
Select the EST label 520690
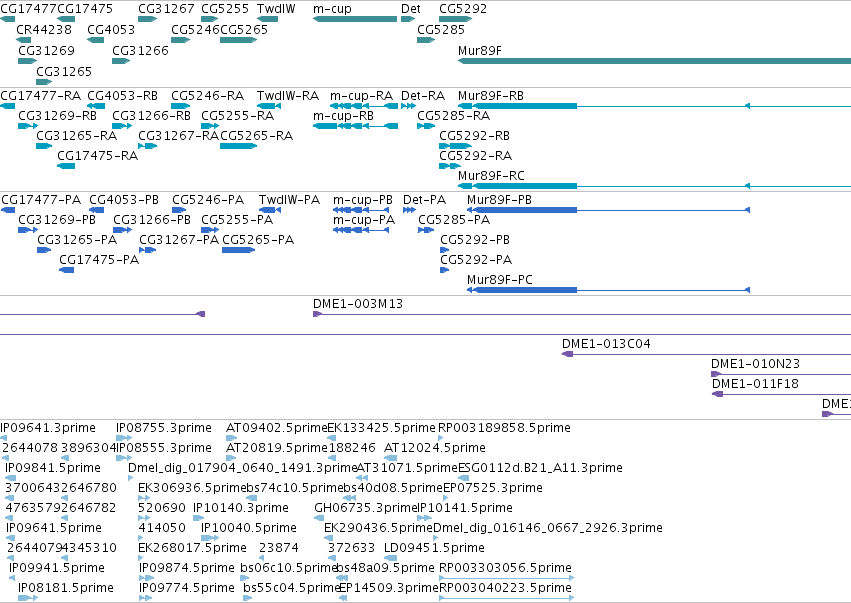162,508
